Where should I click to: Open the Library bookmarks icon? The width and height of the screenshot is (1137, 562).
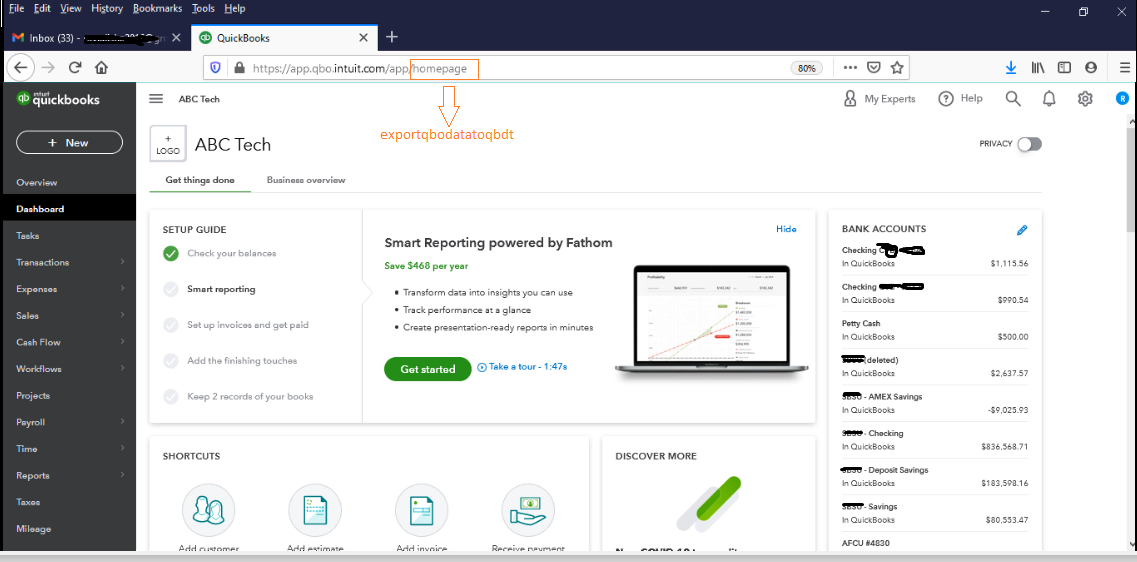pyautogui.click(x=1038, y=67)
